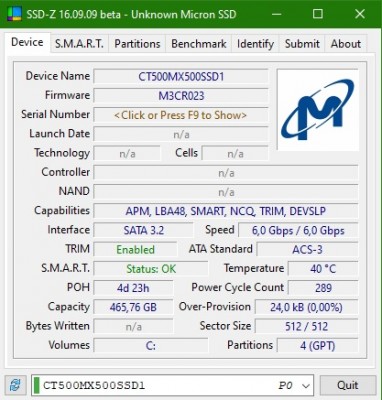Click the Controller n/a field
This screenshot has width=382, height=400.
(226, 173)
